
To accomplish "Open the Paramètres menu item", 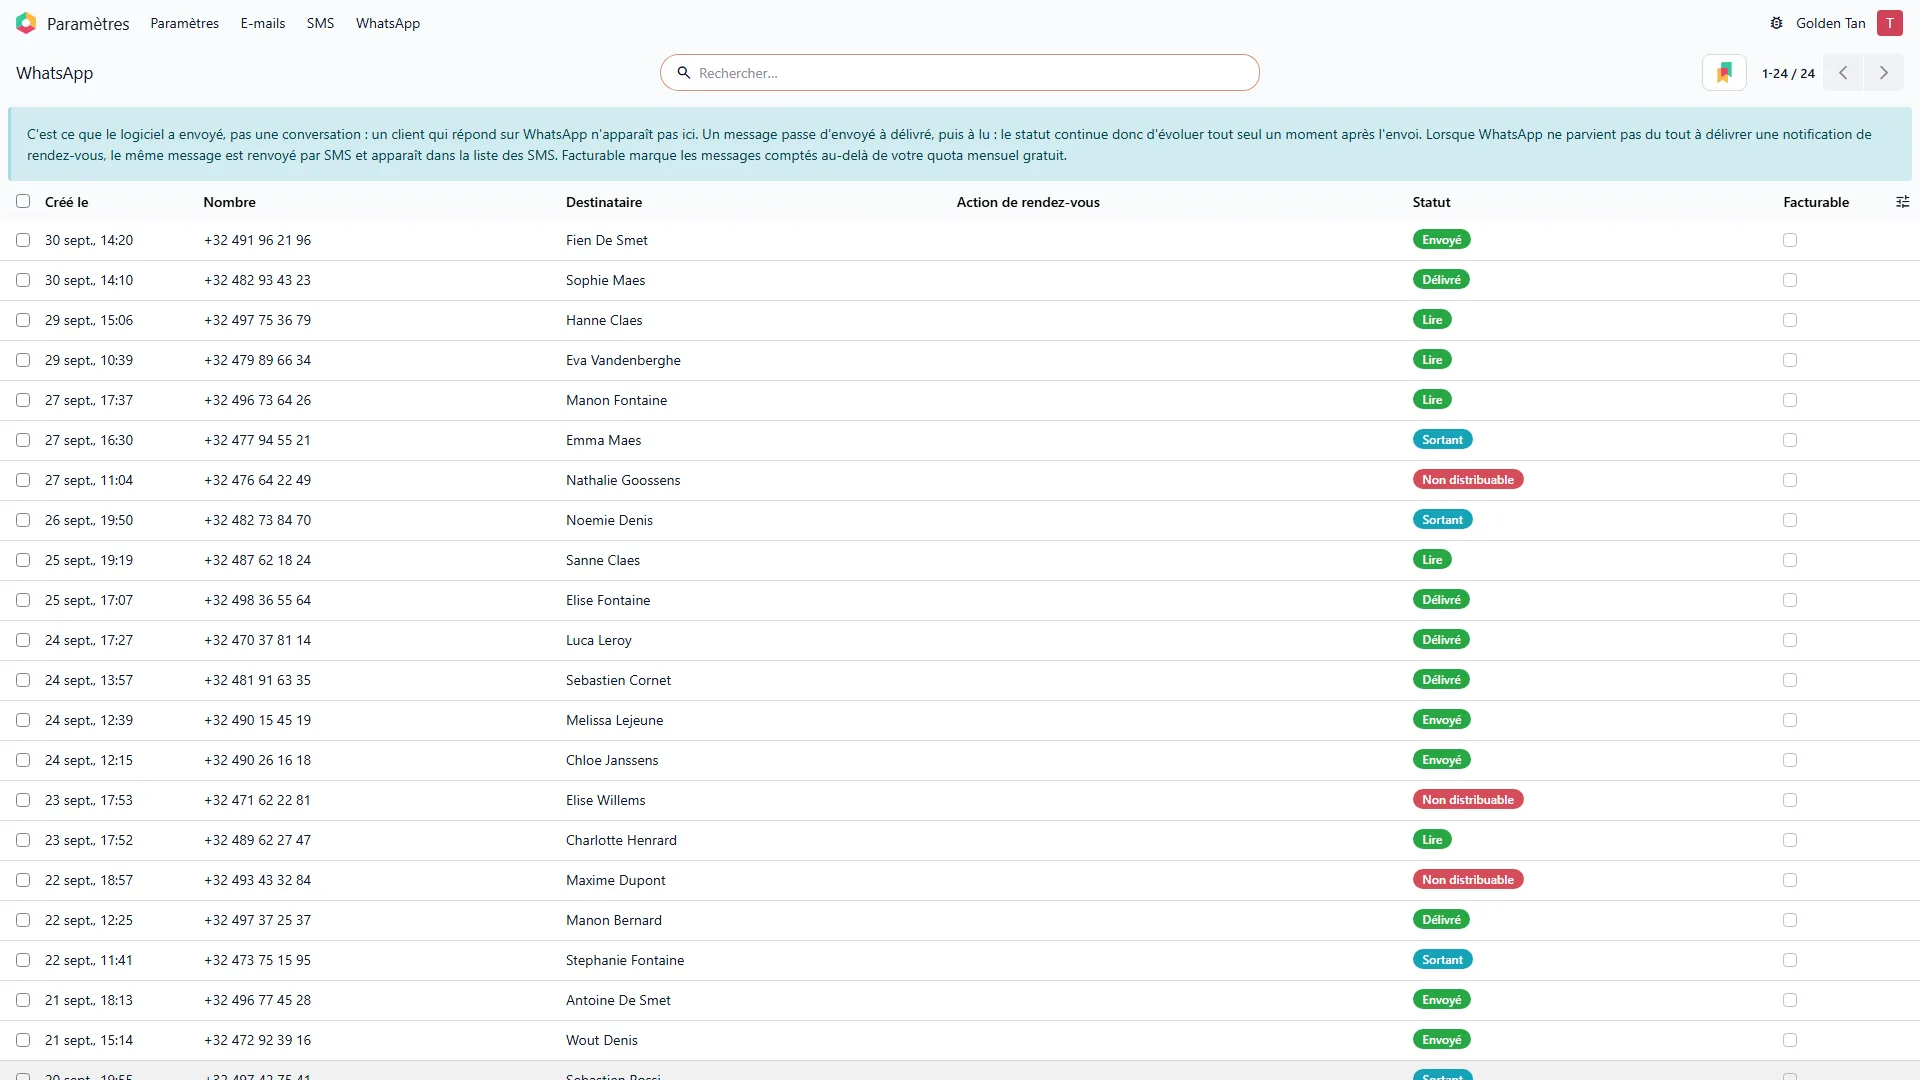I will 184,23.
